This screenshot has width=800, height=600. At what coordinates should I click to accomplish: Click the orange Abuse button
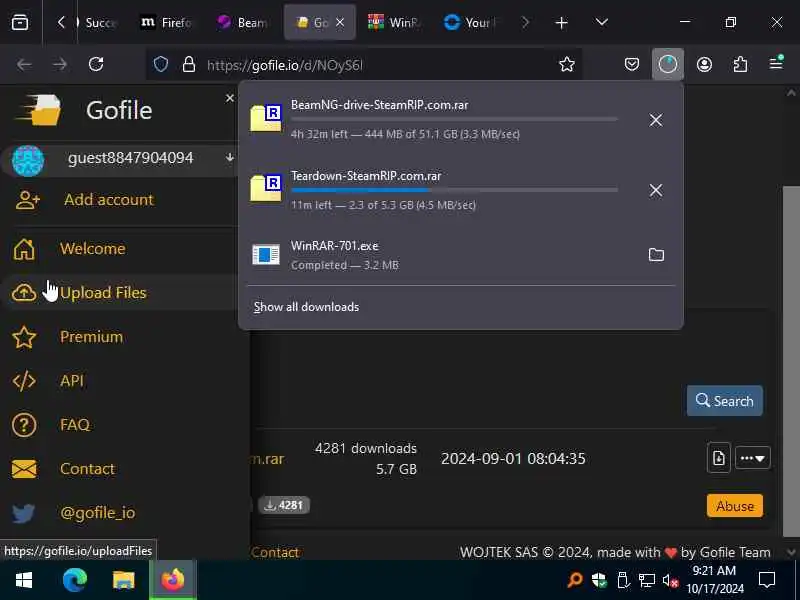point(735,506)
